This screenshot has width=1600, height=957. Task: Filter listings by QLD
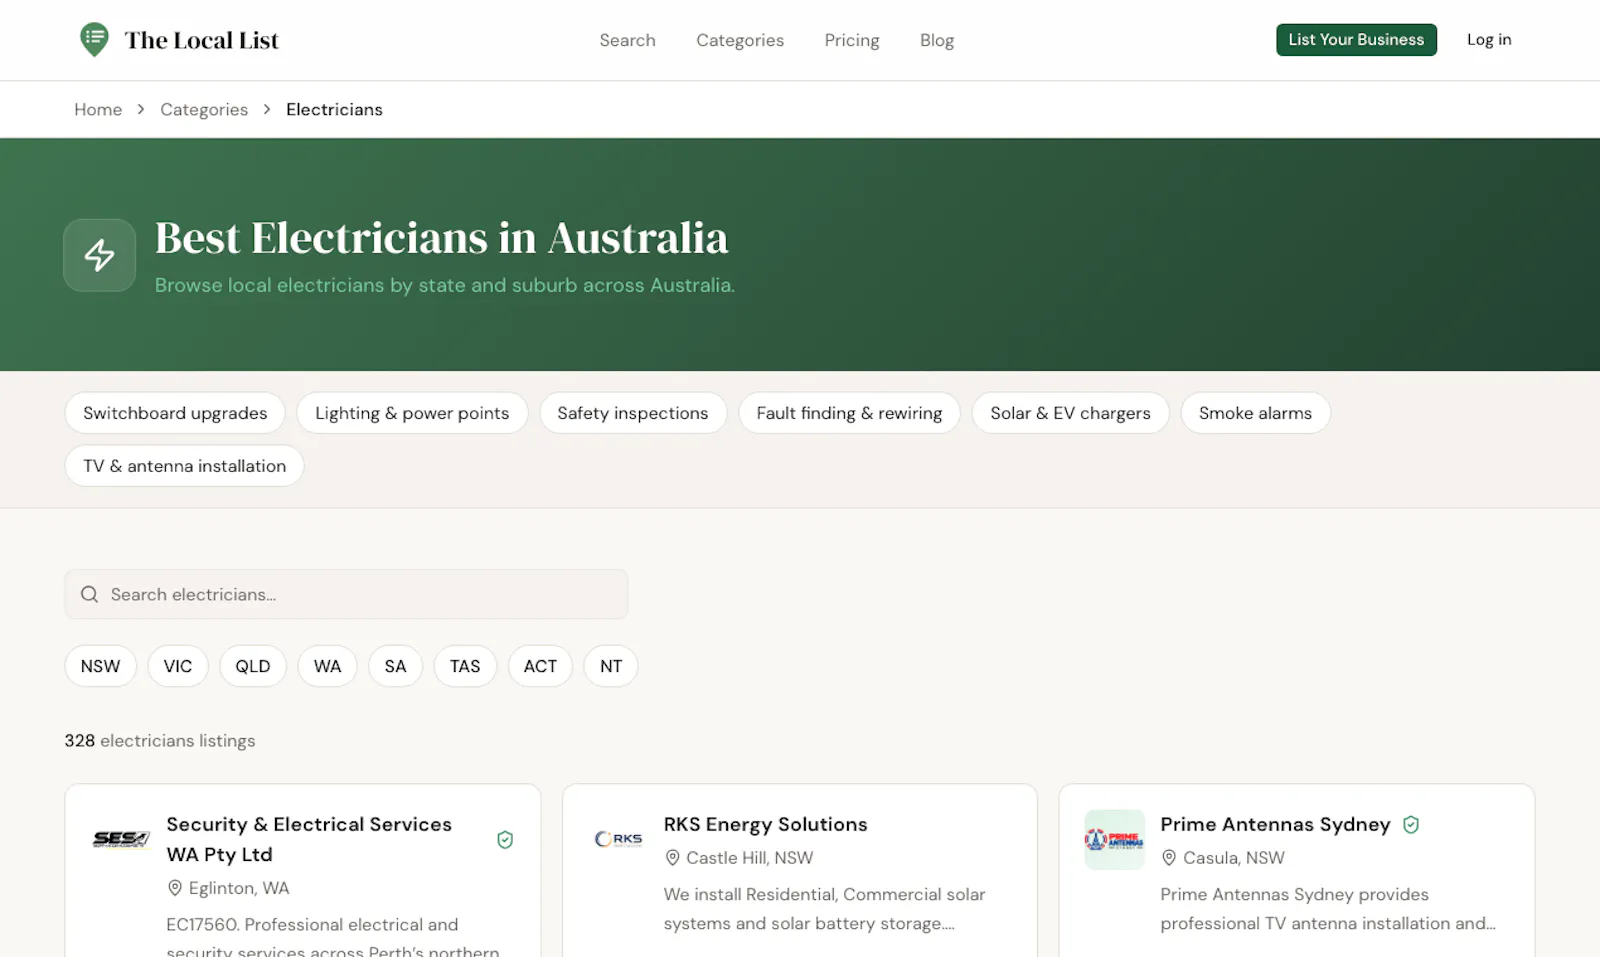pos(253,666)
